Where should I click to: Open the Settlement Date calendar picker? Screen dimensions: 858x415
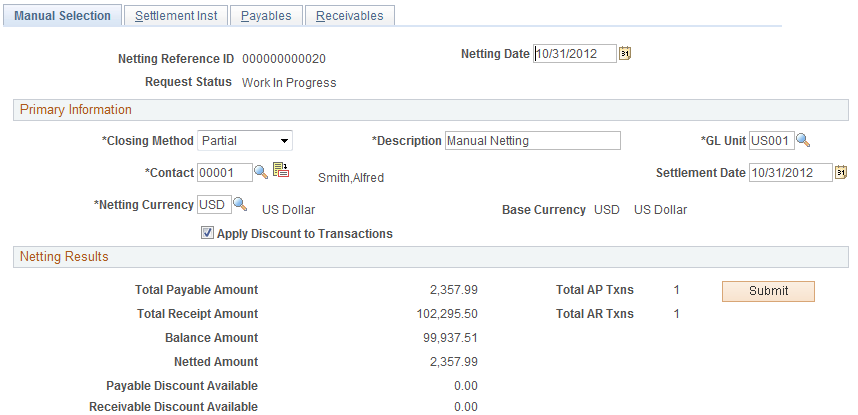click(841, 172)
